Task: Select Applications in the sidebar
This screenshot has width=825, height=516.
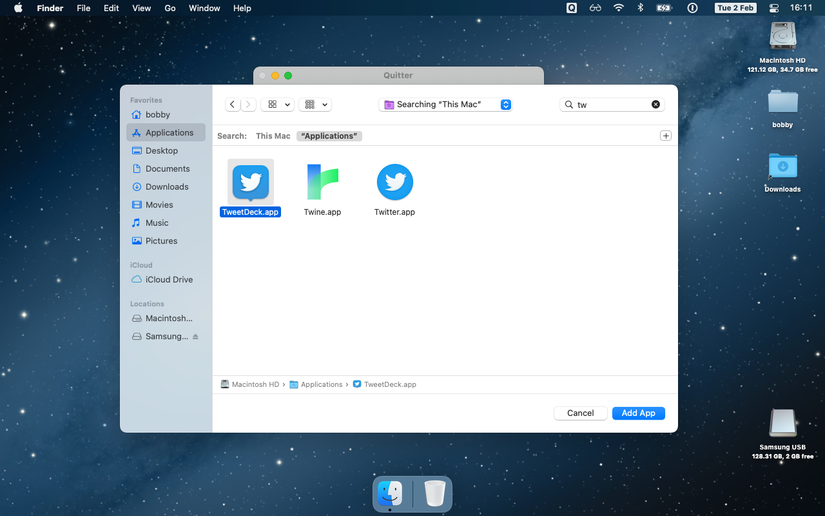Action: (166, 133)
